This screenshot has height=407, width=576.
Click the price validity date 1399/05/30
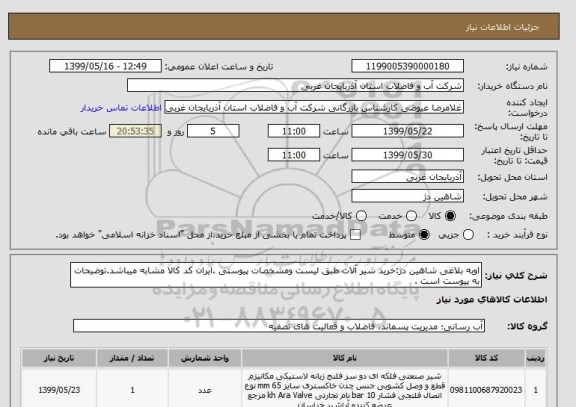point(407,155)
